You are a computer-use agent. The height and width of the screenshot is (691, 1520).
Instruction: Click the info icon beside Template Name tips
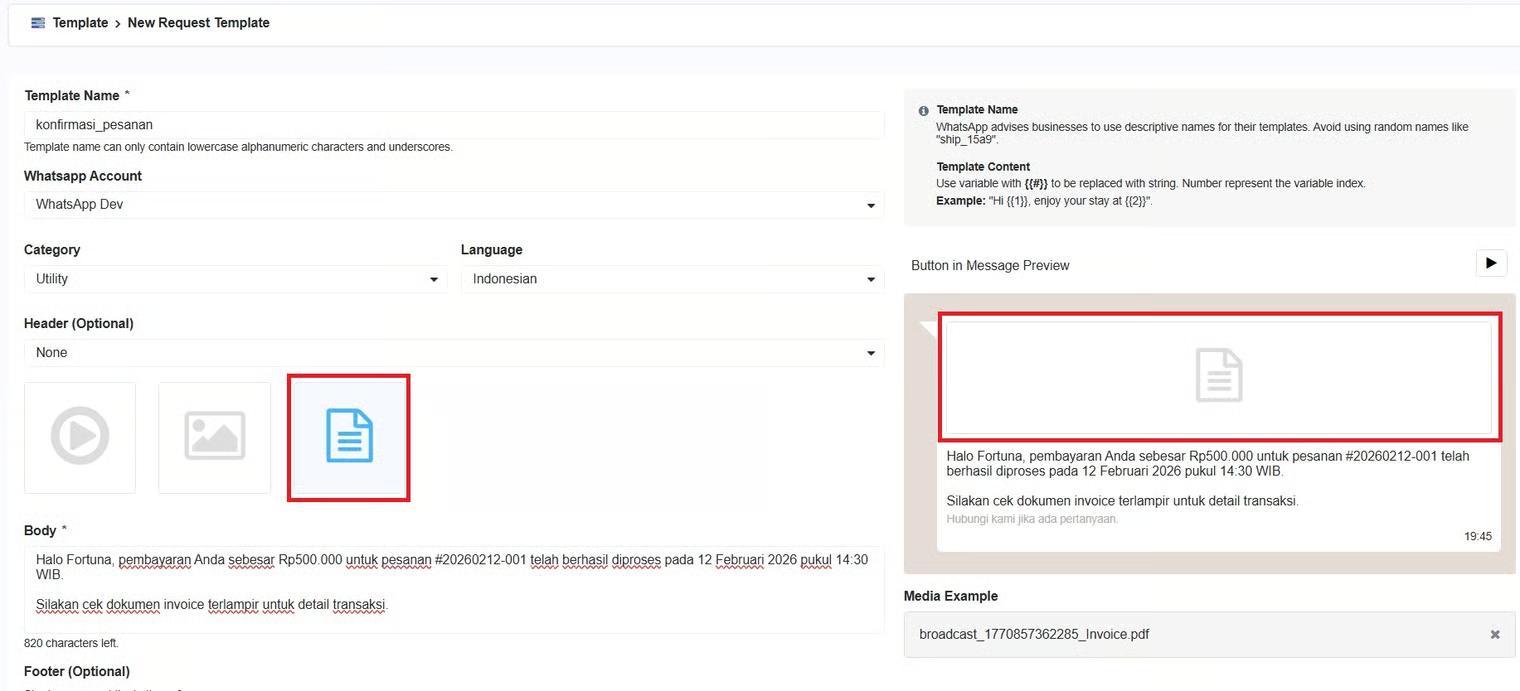click(x=923, y=111)
